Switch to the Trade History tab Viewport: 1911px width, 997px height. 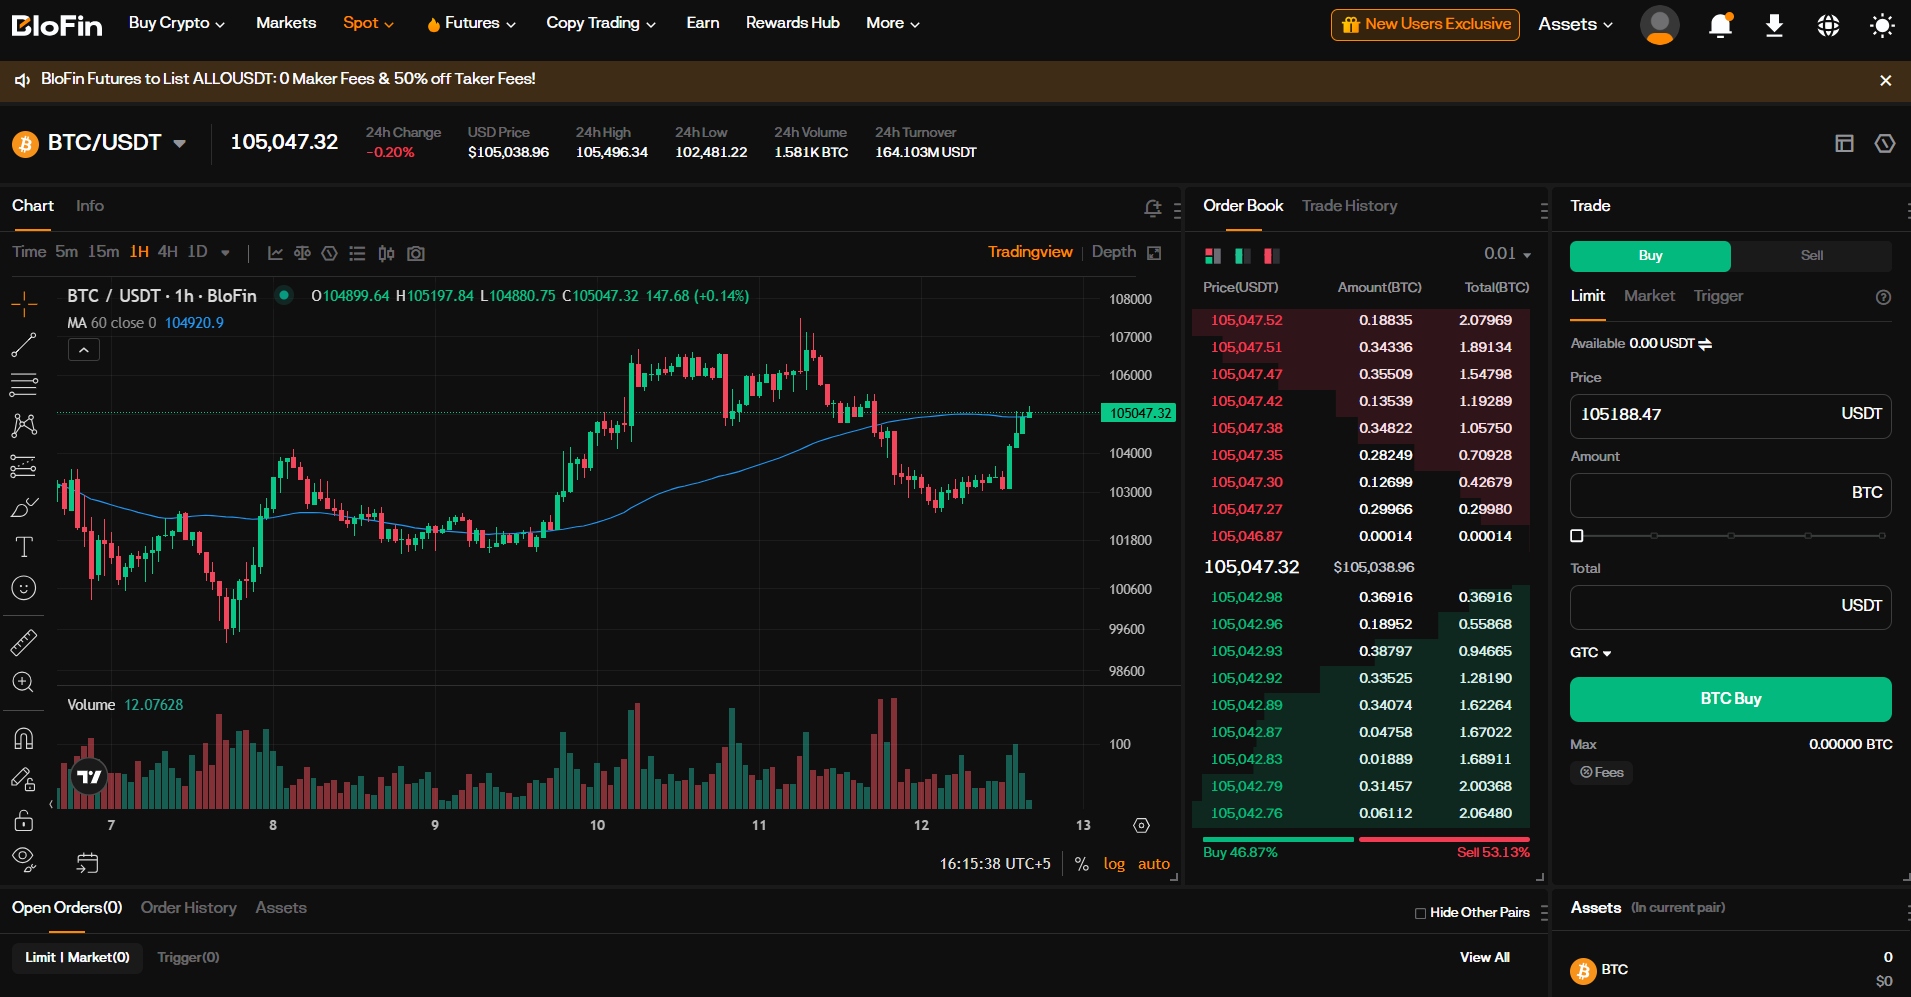(1349, 206)
